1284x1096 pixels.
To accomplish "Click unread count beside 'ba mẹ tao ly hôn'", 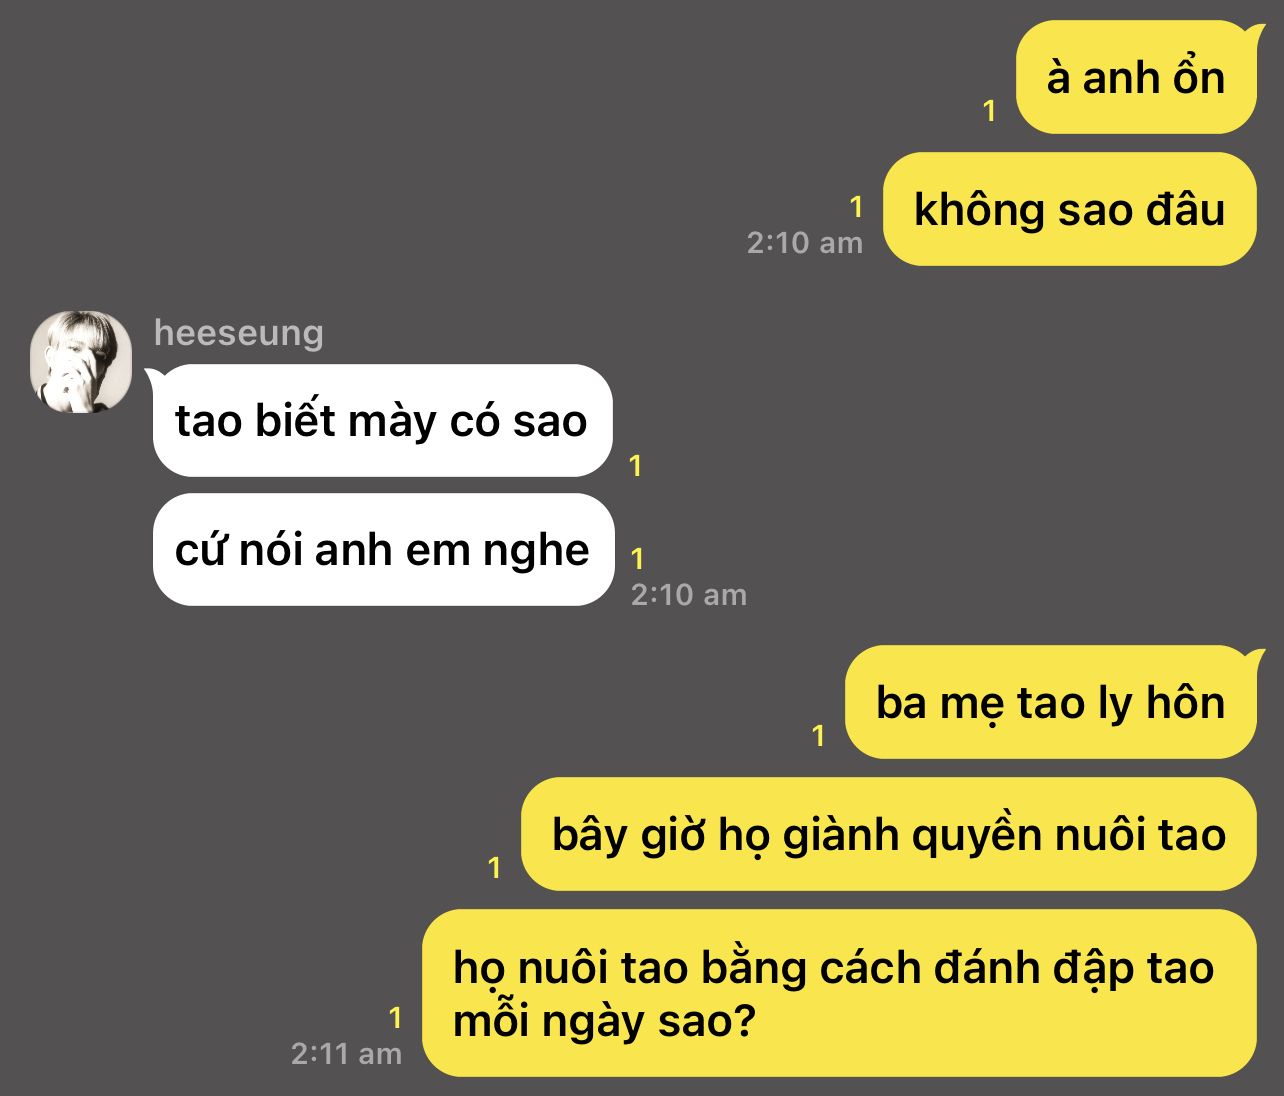I will tap(819, 736).
